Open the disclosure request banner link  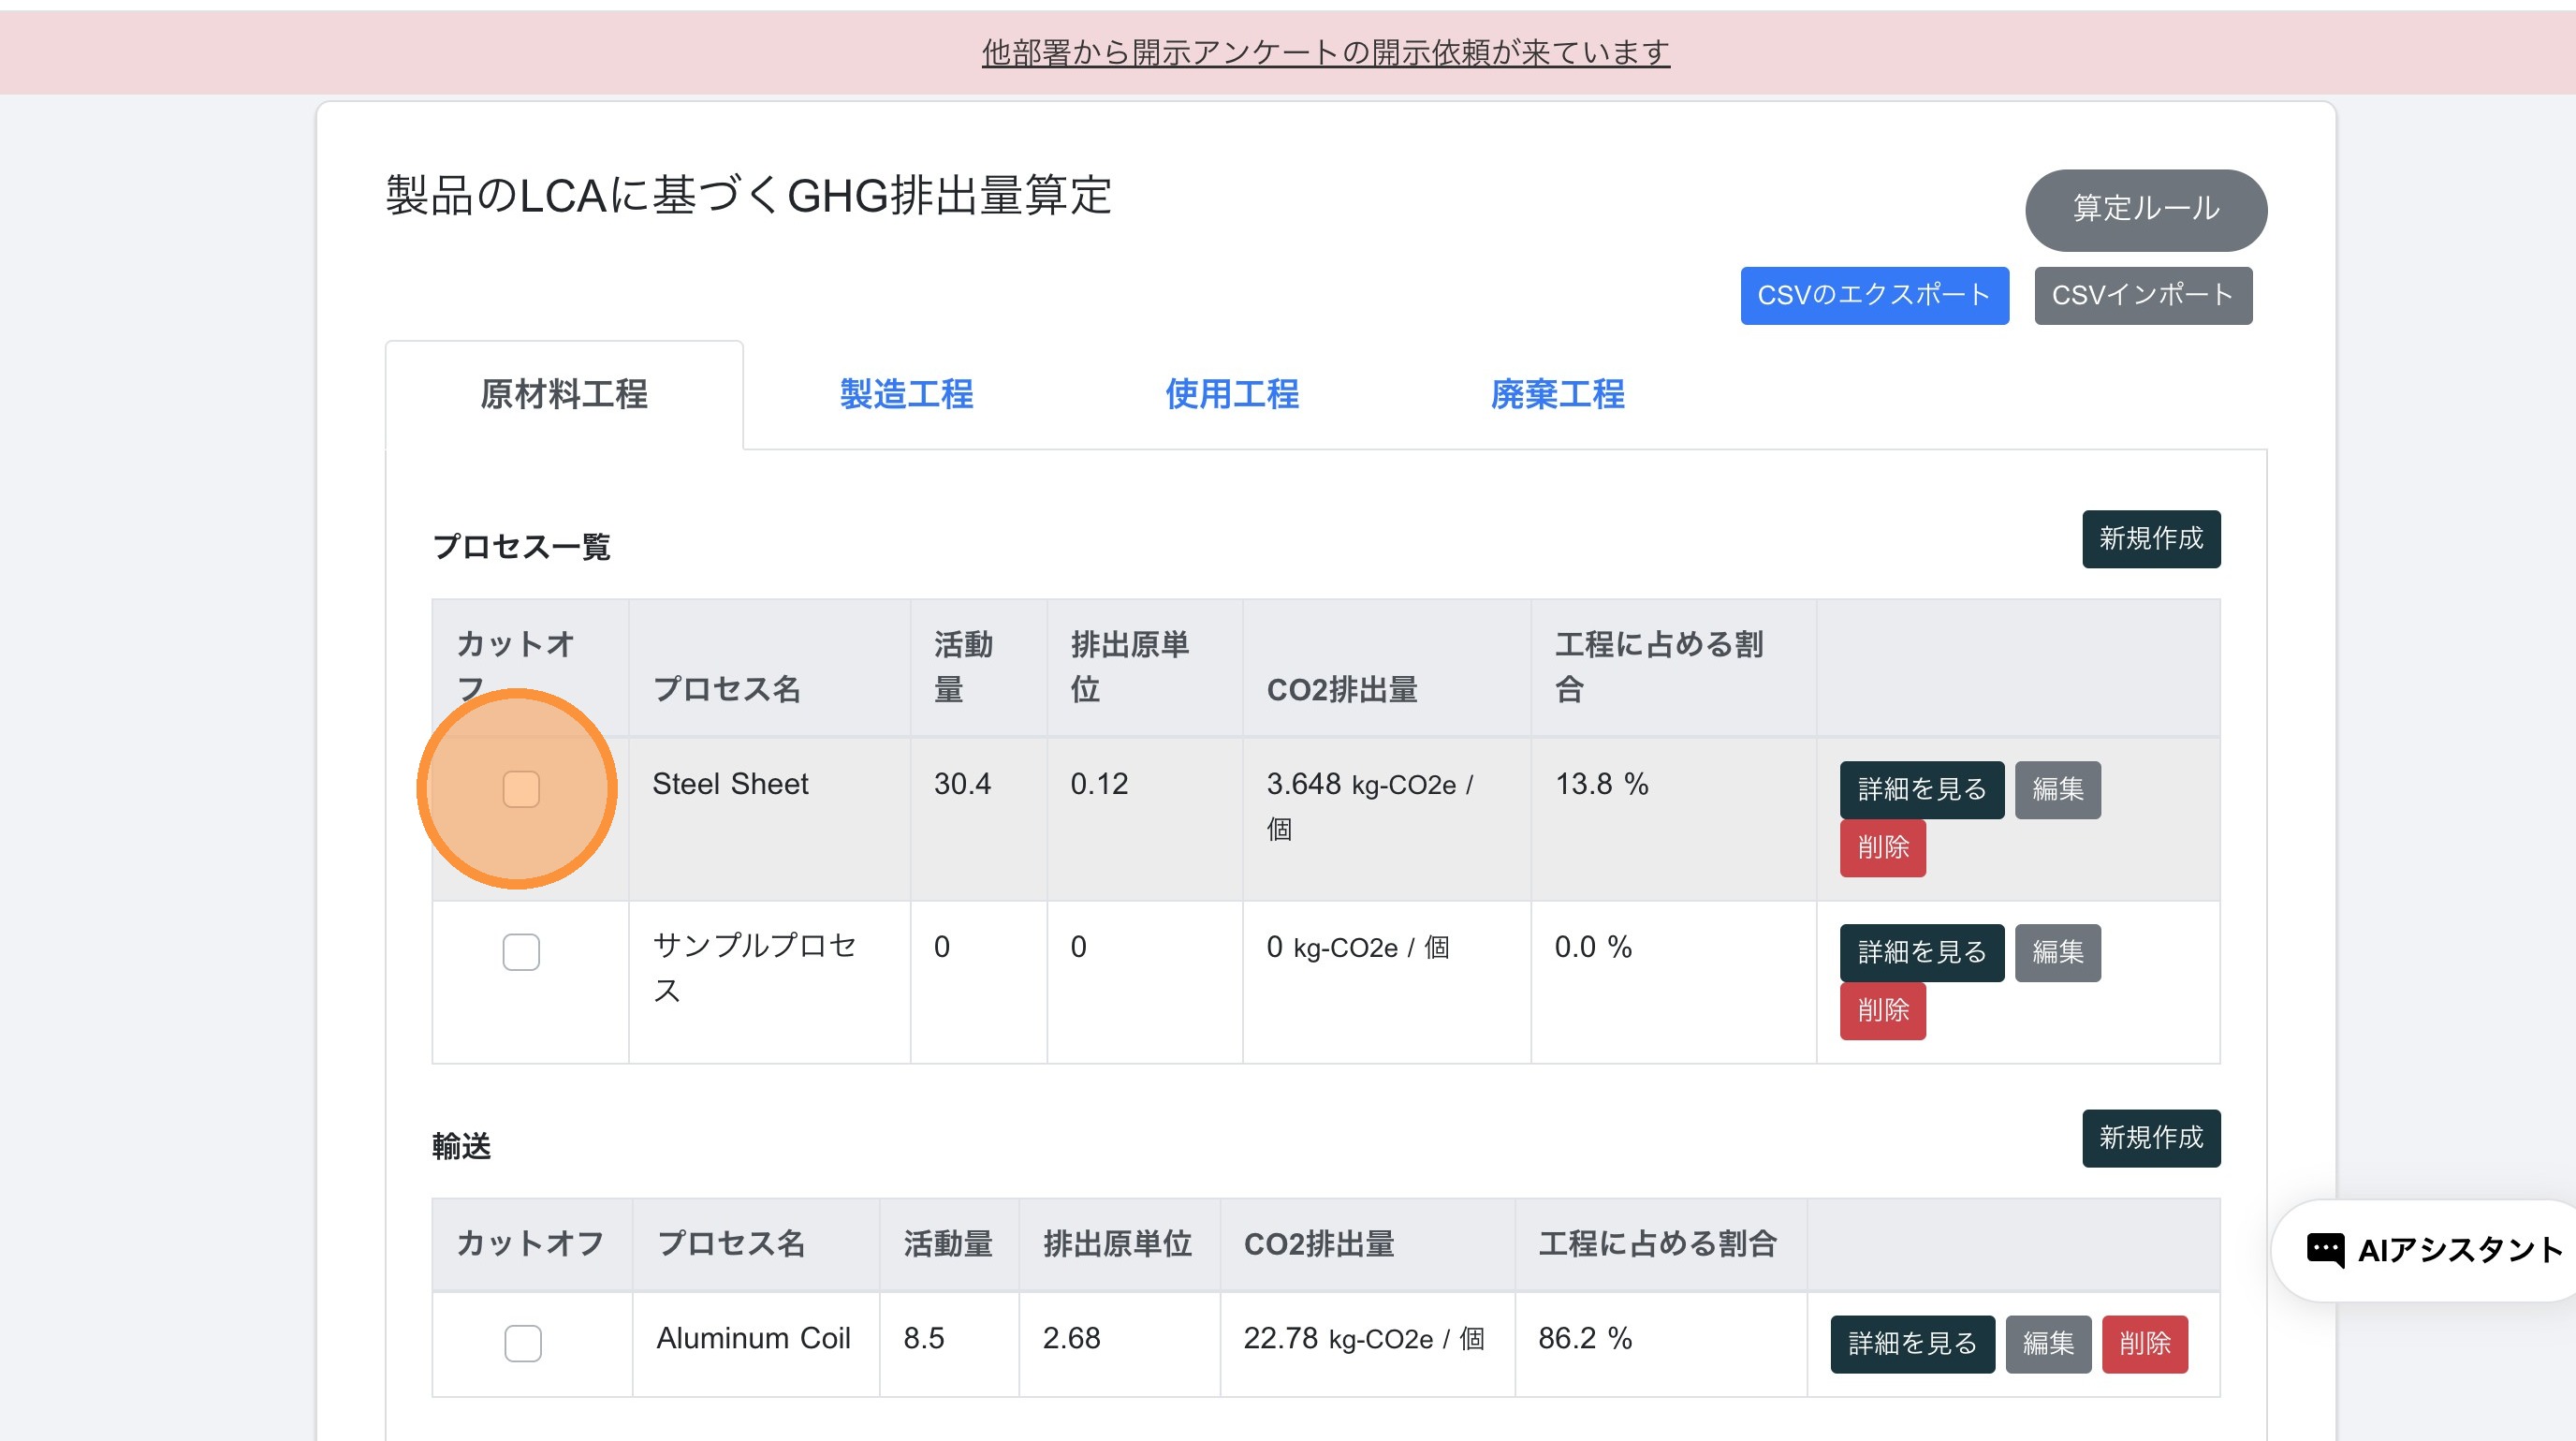1325,52
